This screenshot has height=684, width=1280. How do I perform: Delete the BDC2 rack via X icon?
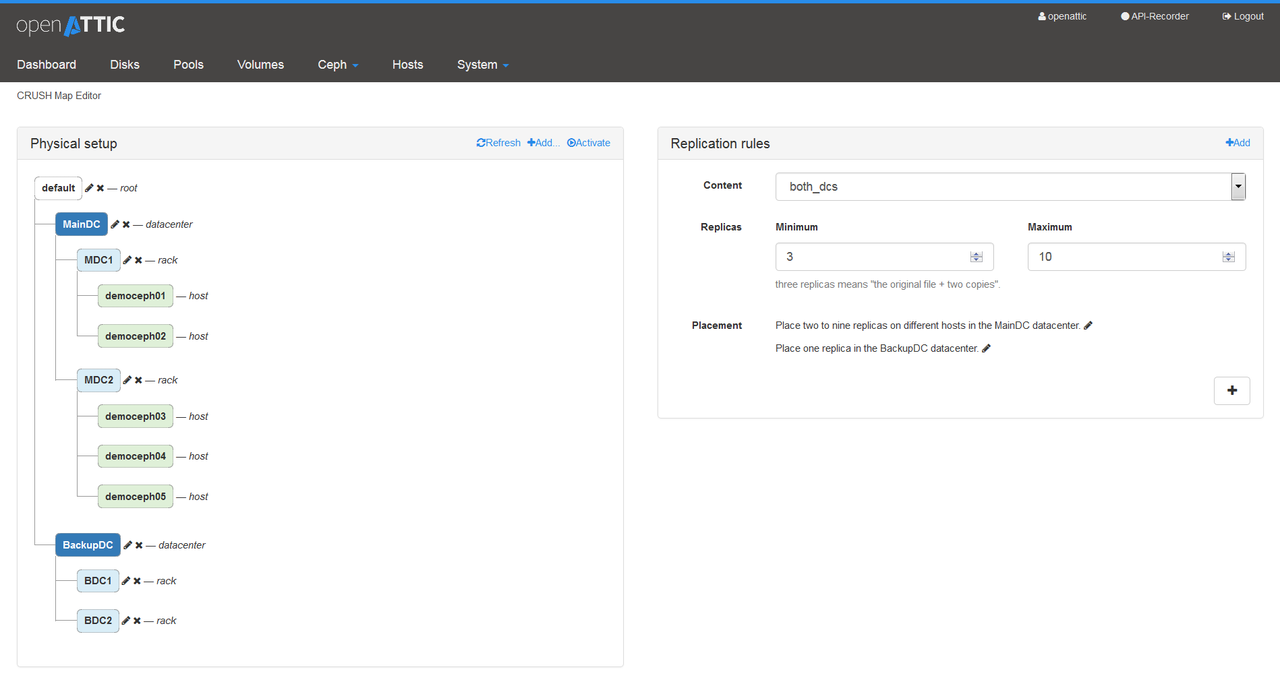(137, 621)
